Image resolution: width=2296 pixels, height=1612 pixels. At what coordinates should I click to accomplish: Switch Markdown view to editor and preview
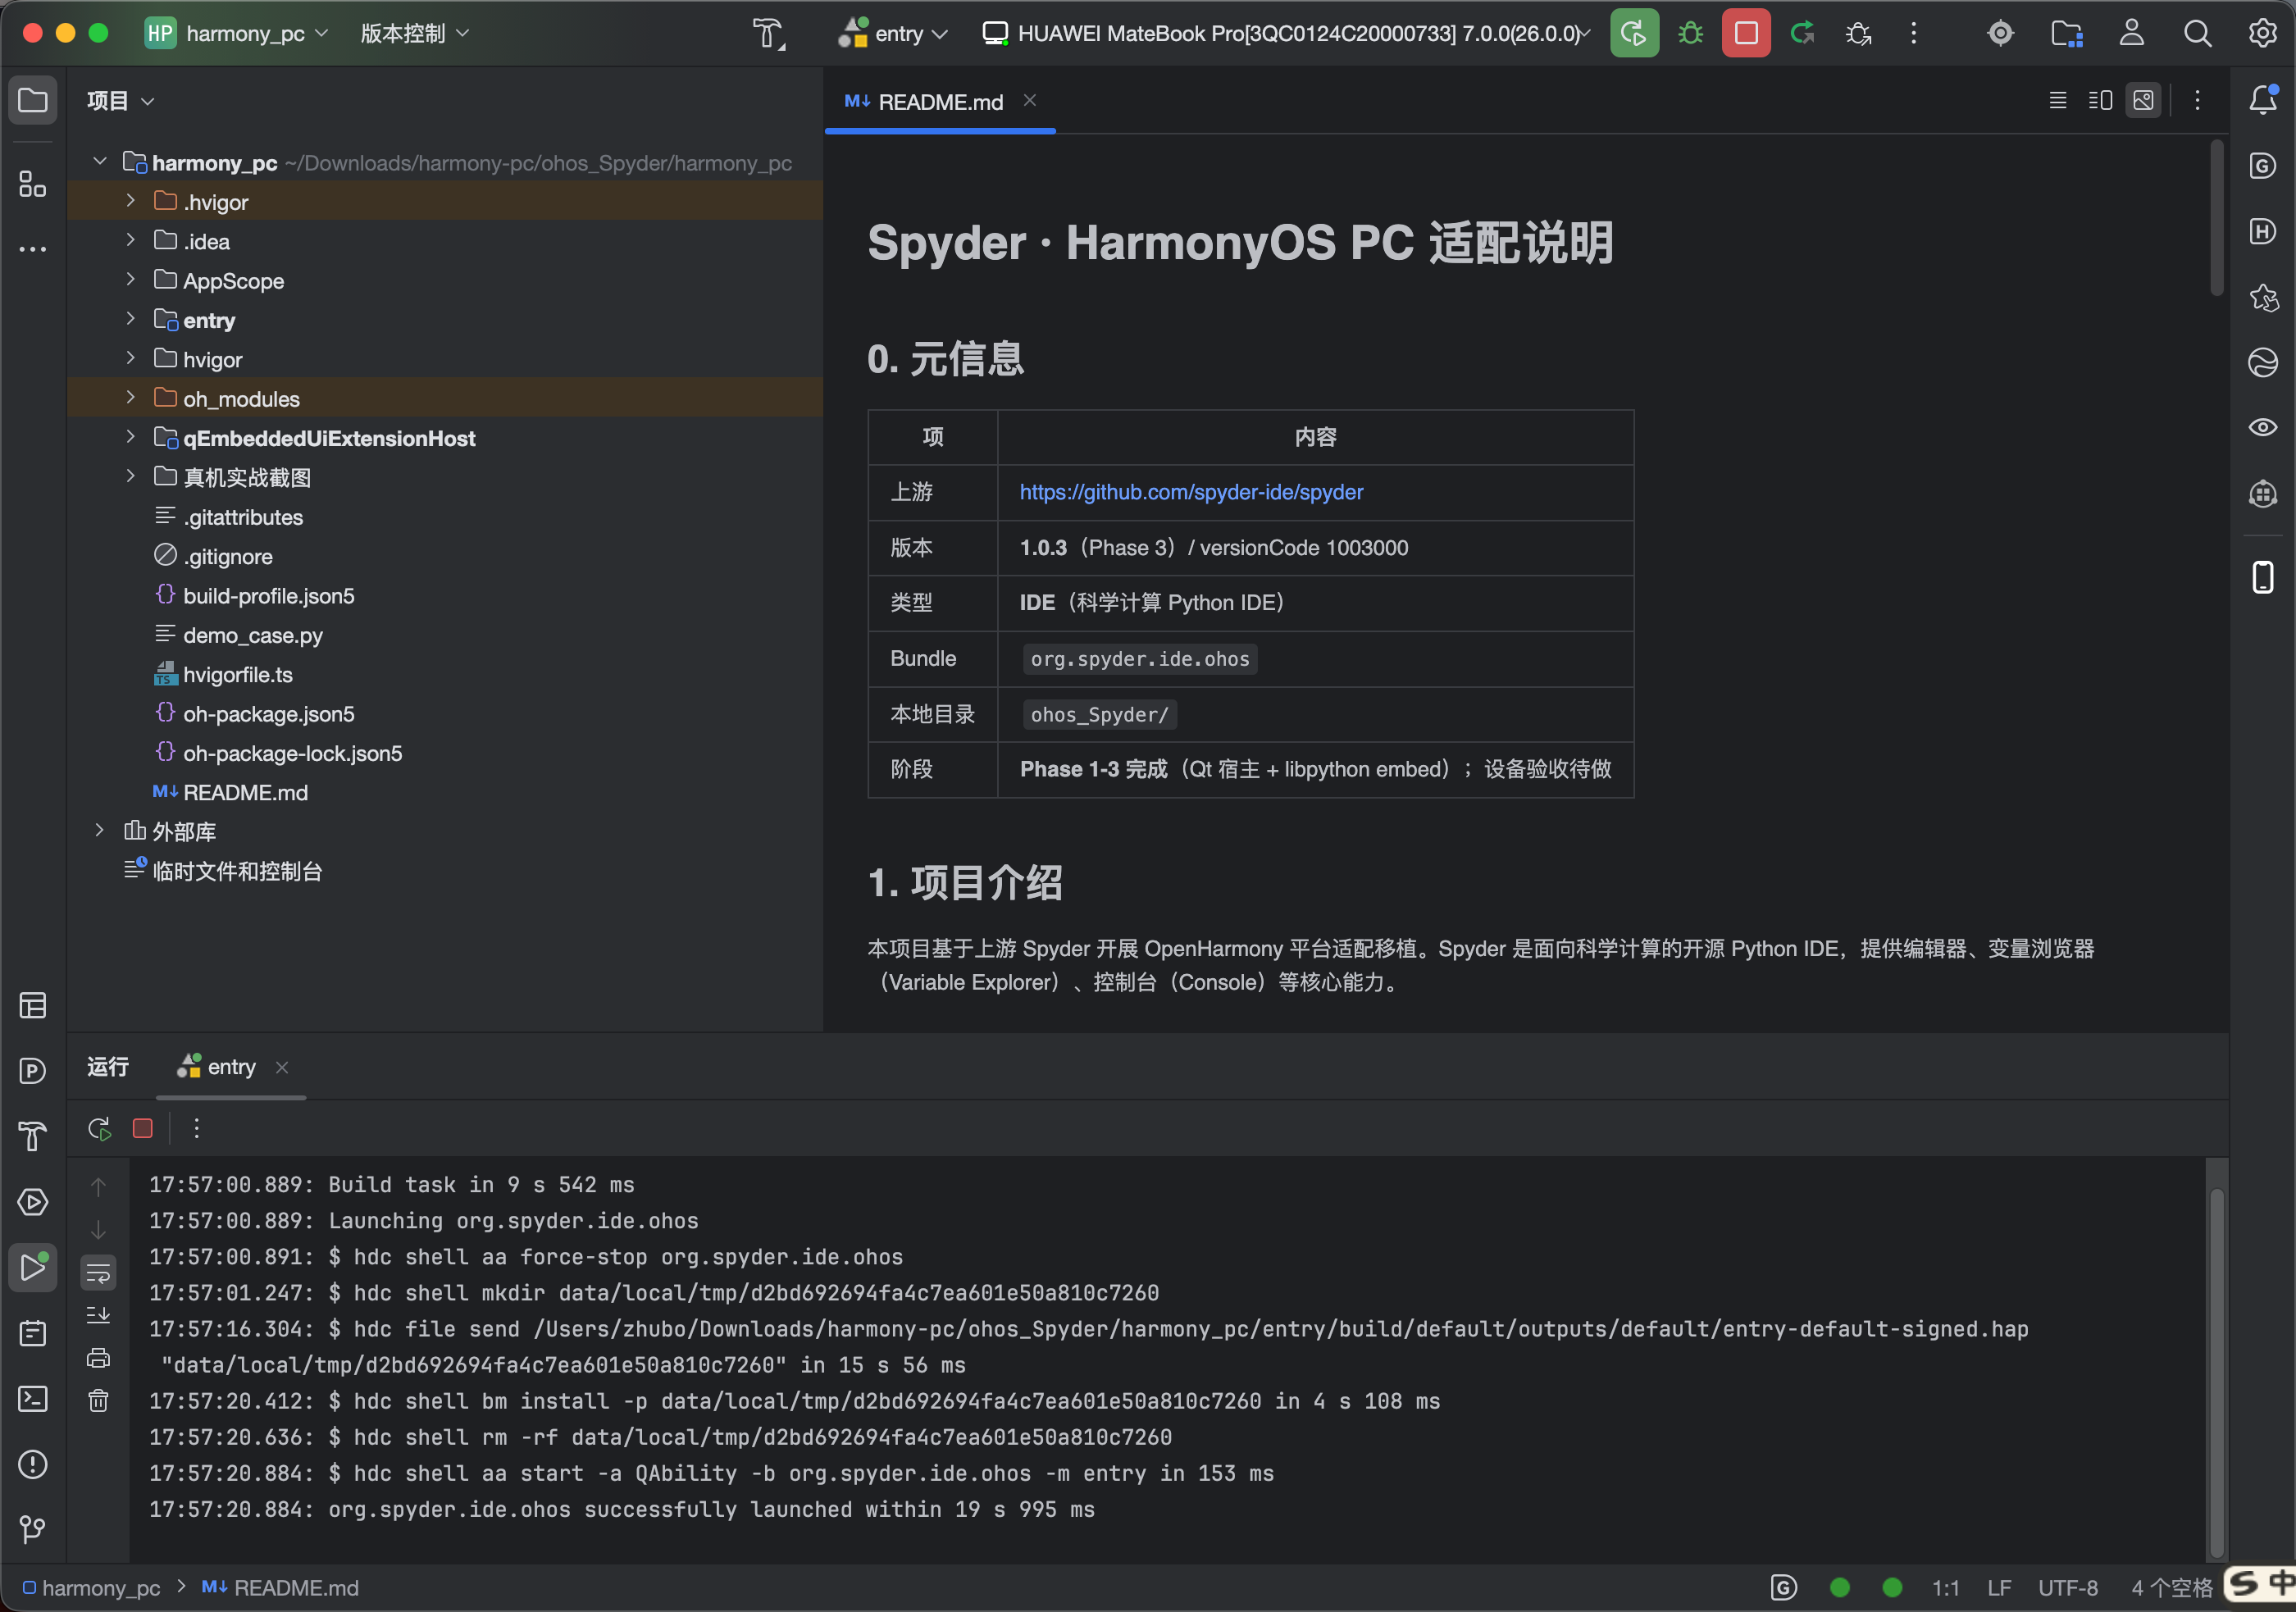tap(2100, 100)
